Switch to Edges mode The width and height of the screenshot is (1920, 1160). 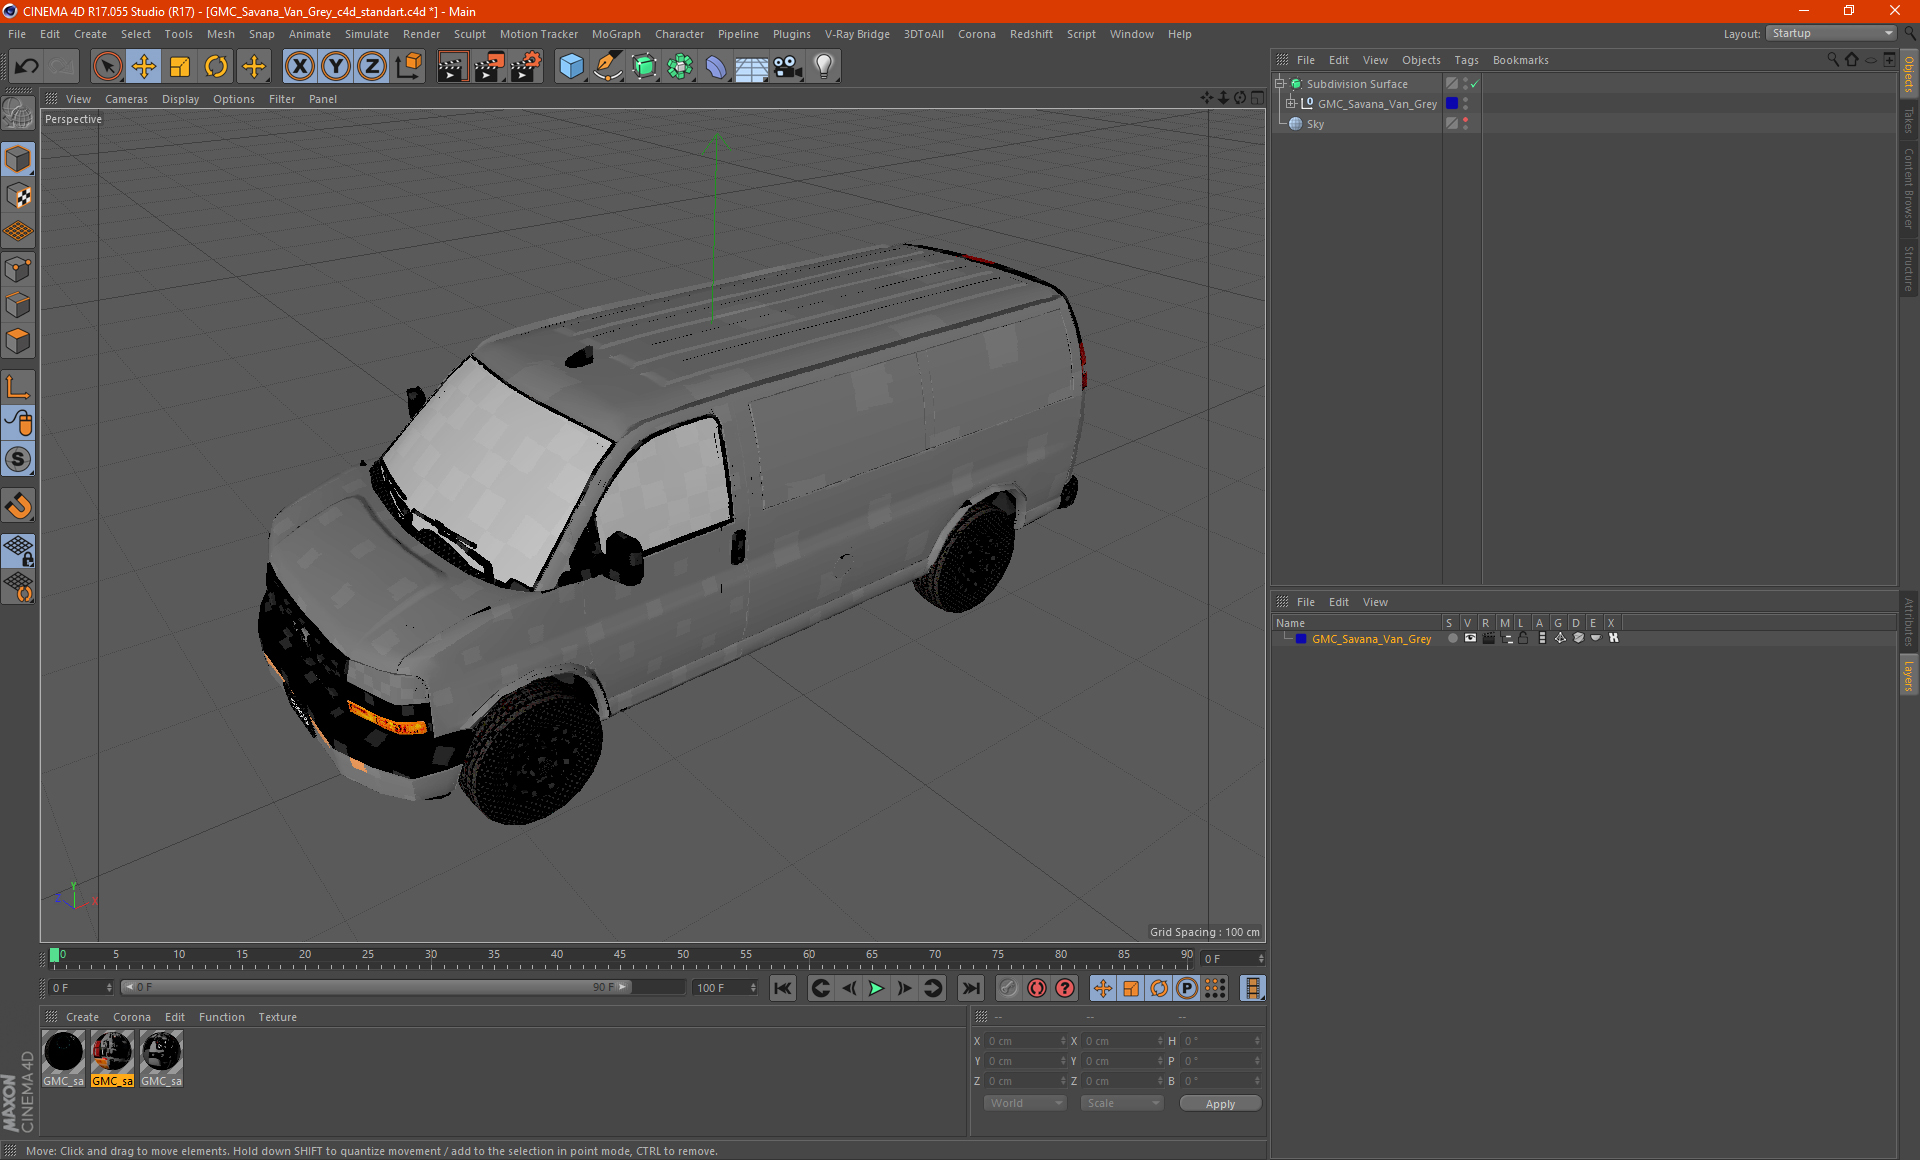[x=18, y=305]
